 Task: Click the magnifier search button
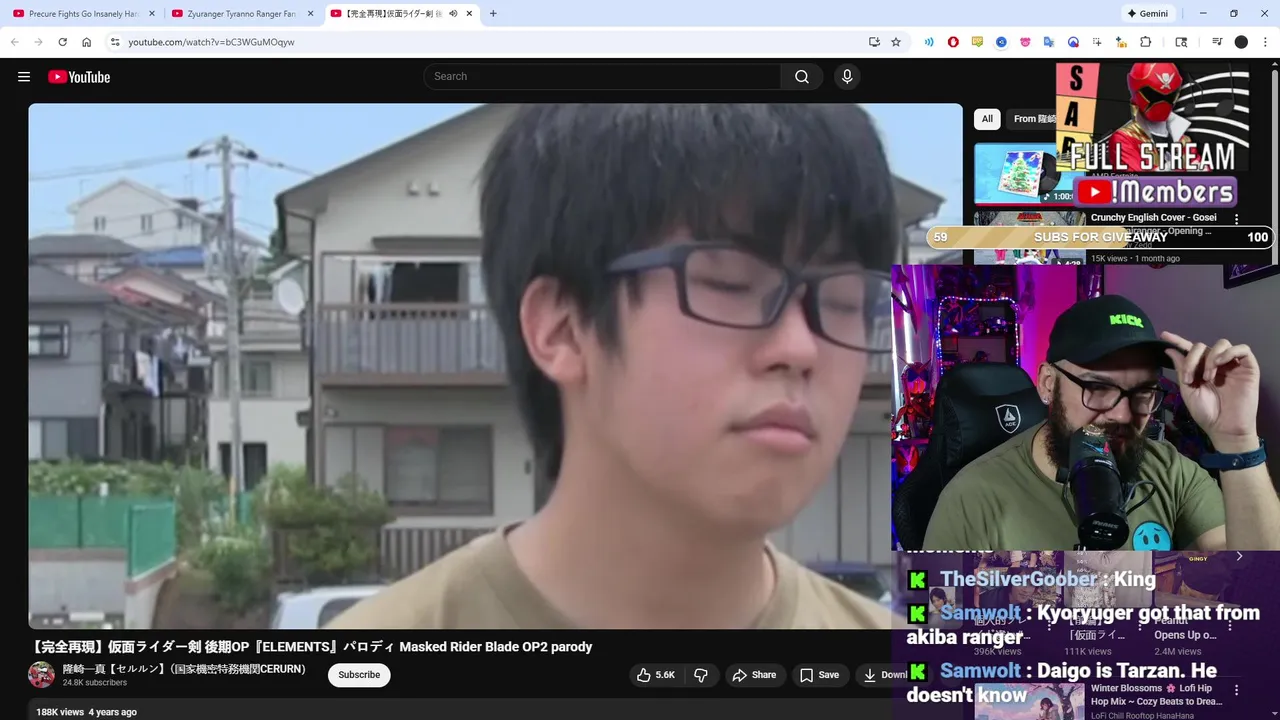point(802,77)
